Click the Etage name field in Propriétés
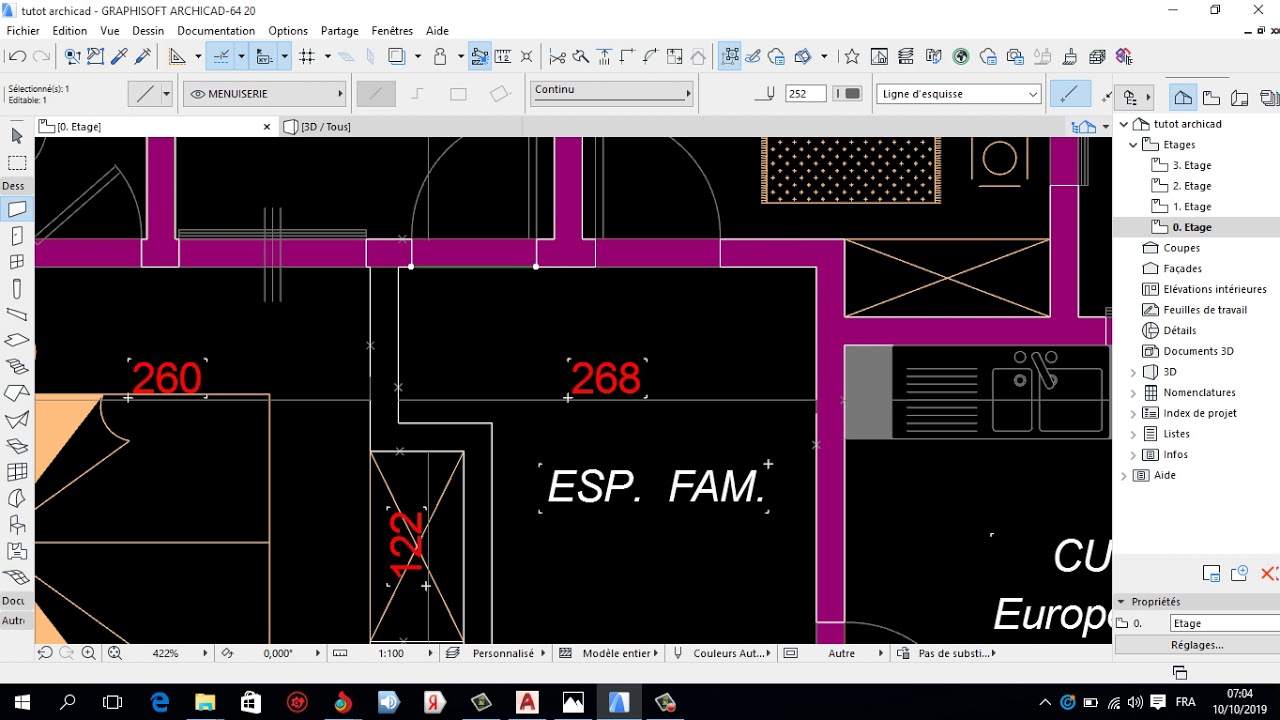 pyautogui.click(x=1224, y=623)
